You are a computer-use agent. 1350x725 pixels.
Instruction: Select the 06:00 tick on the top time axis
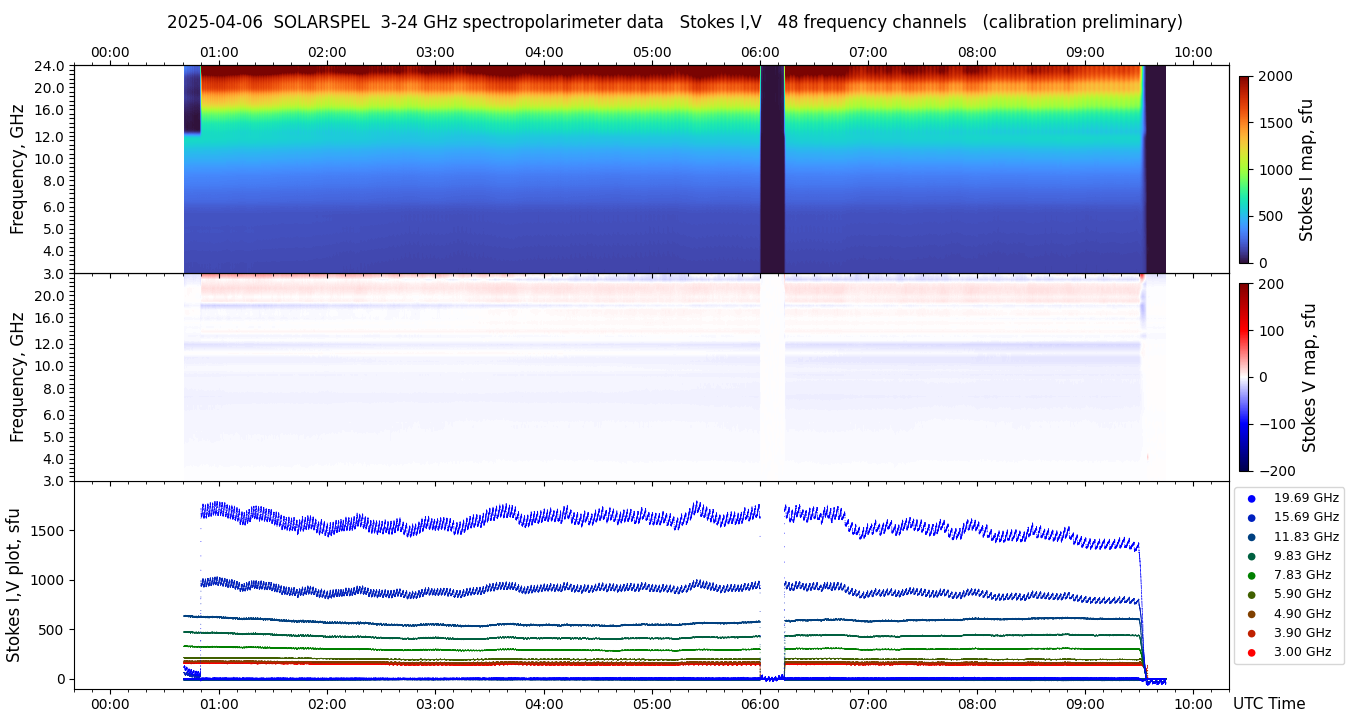[x=760, y=52]
